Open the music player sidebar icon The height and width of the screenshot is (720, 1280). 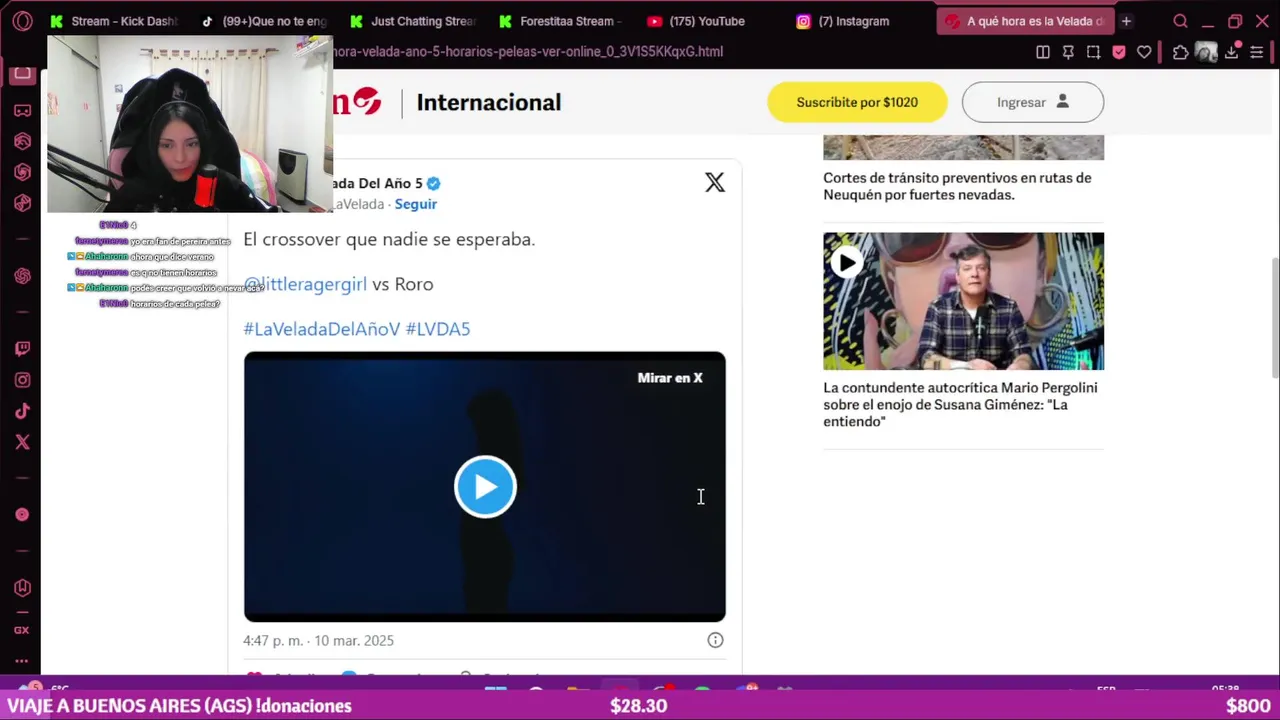coord(22,514)
